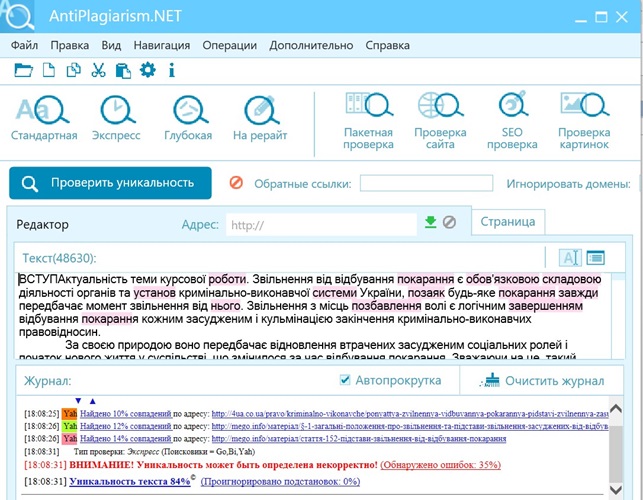
Task: Jump to previous match with the up triangle
Action: [x=92, y=401]
